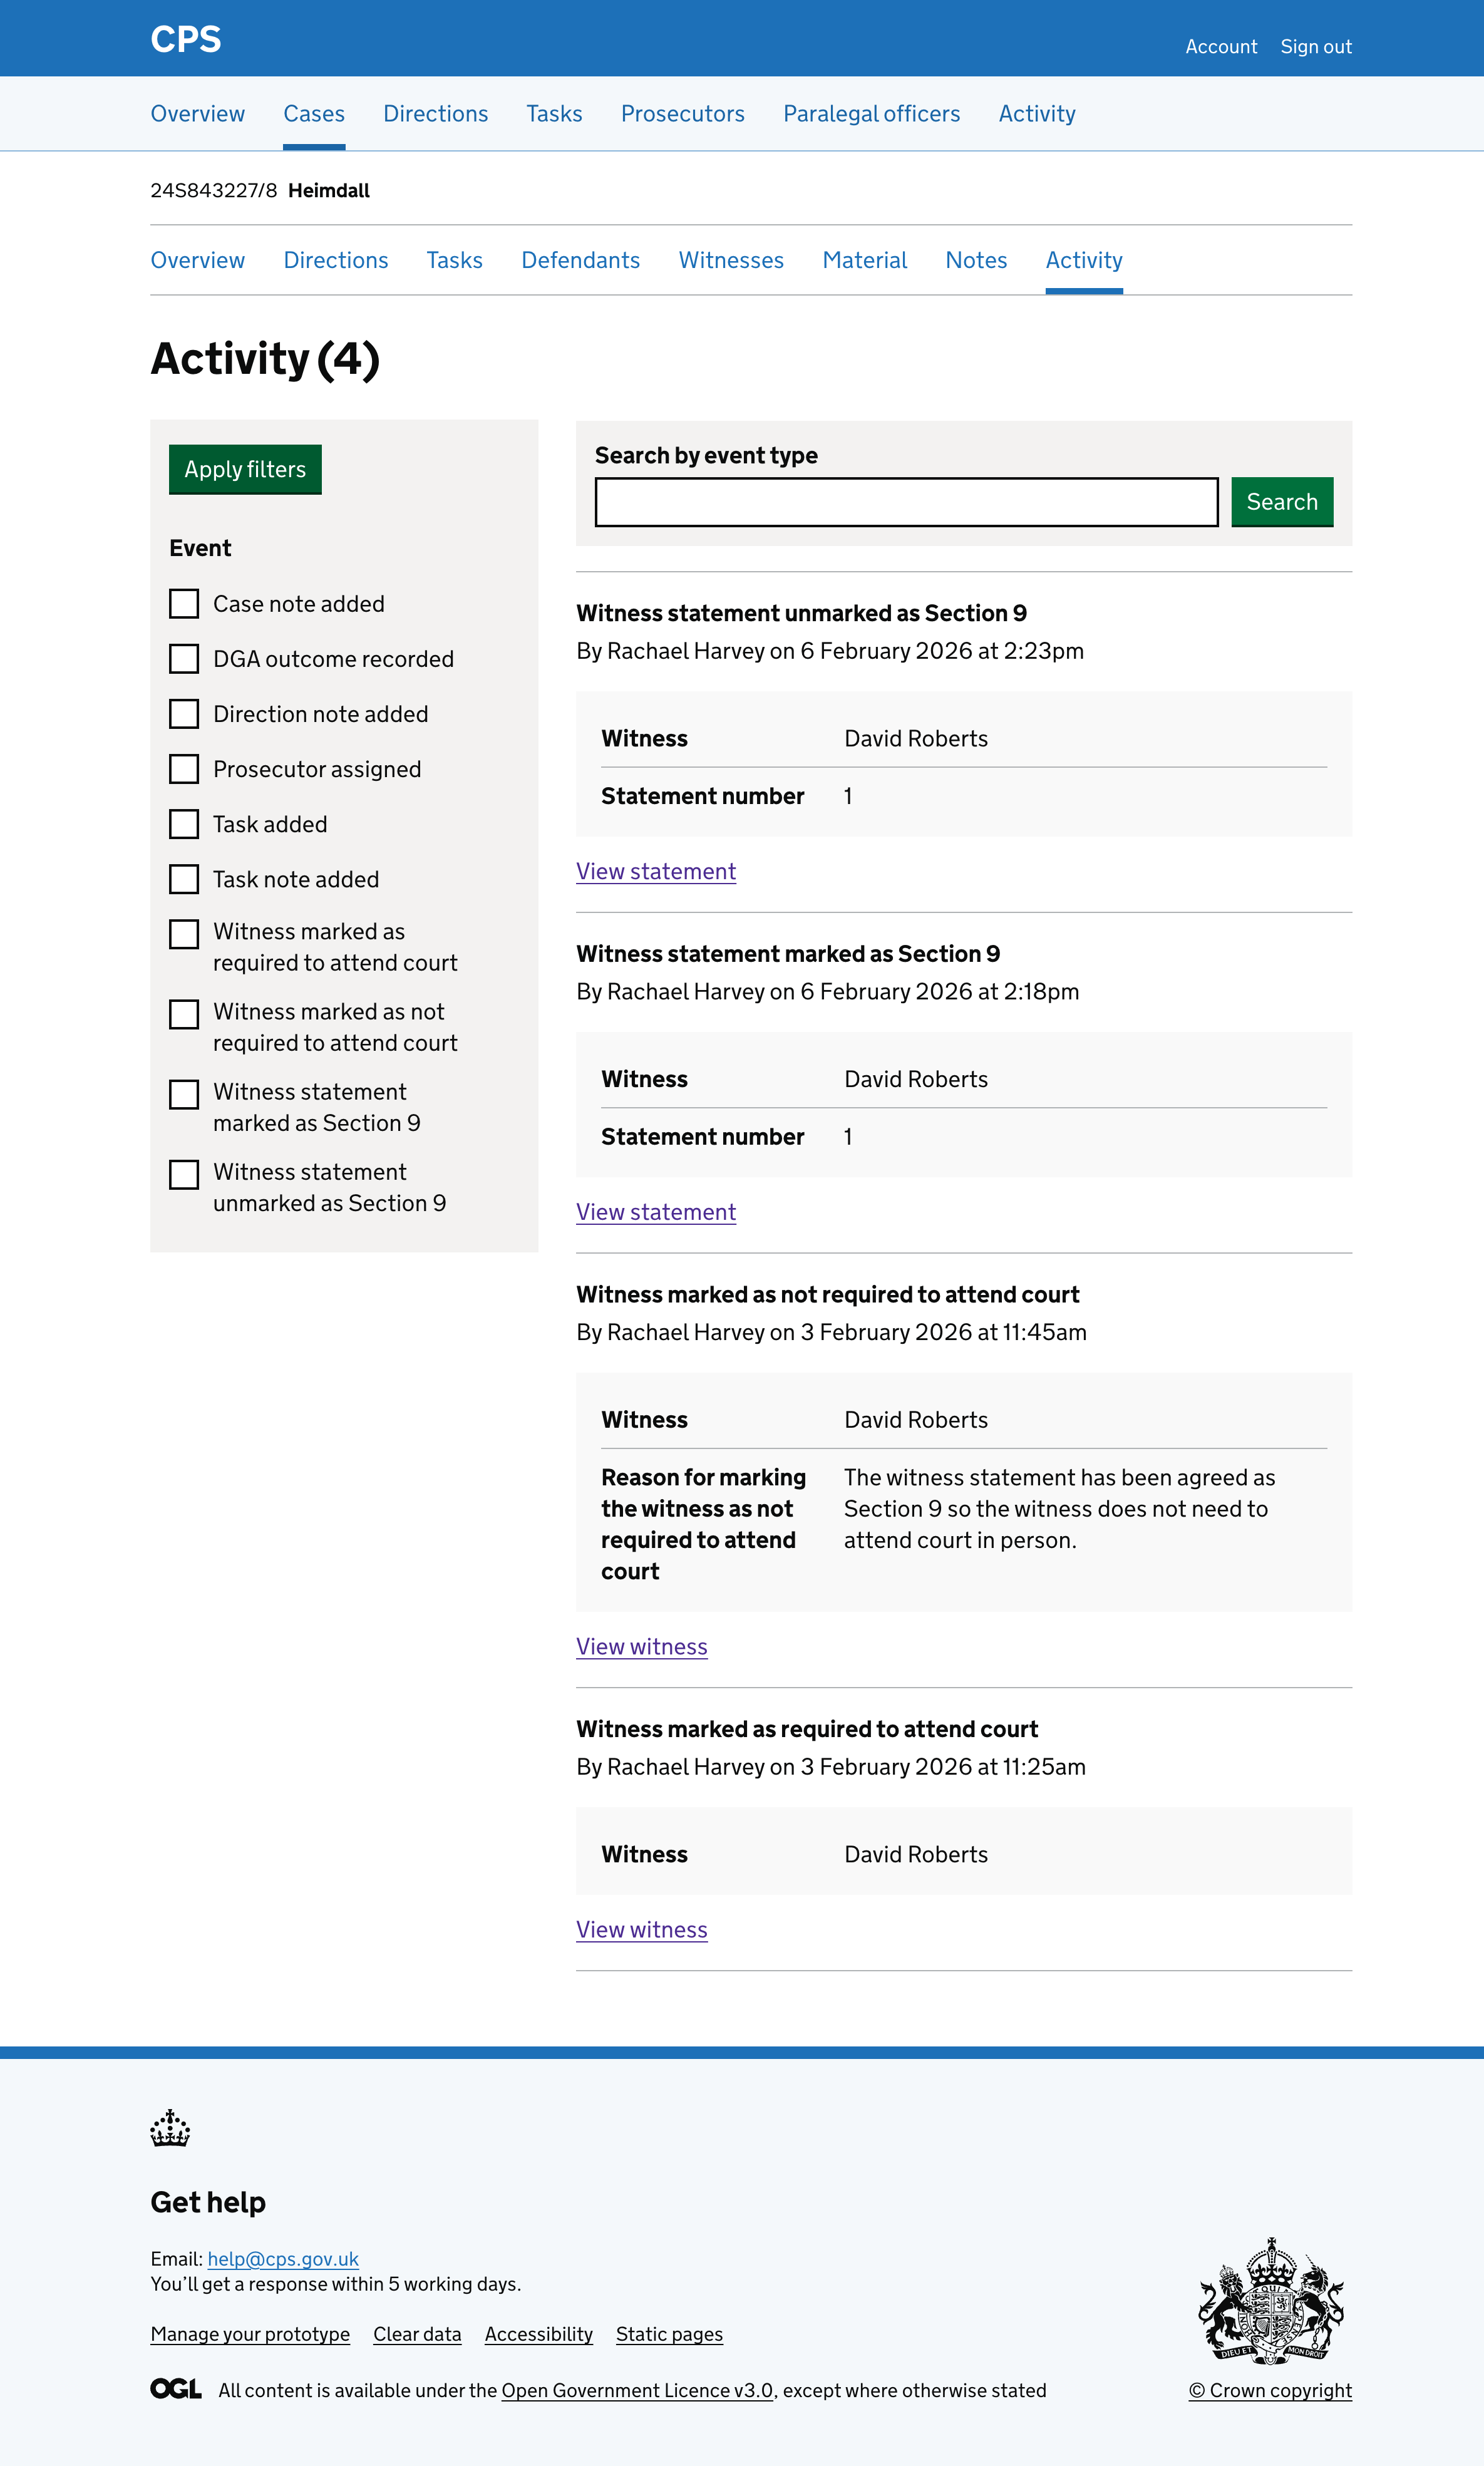Open Prosecutors in the top navigation

coord(682,114)
